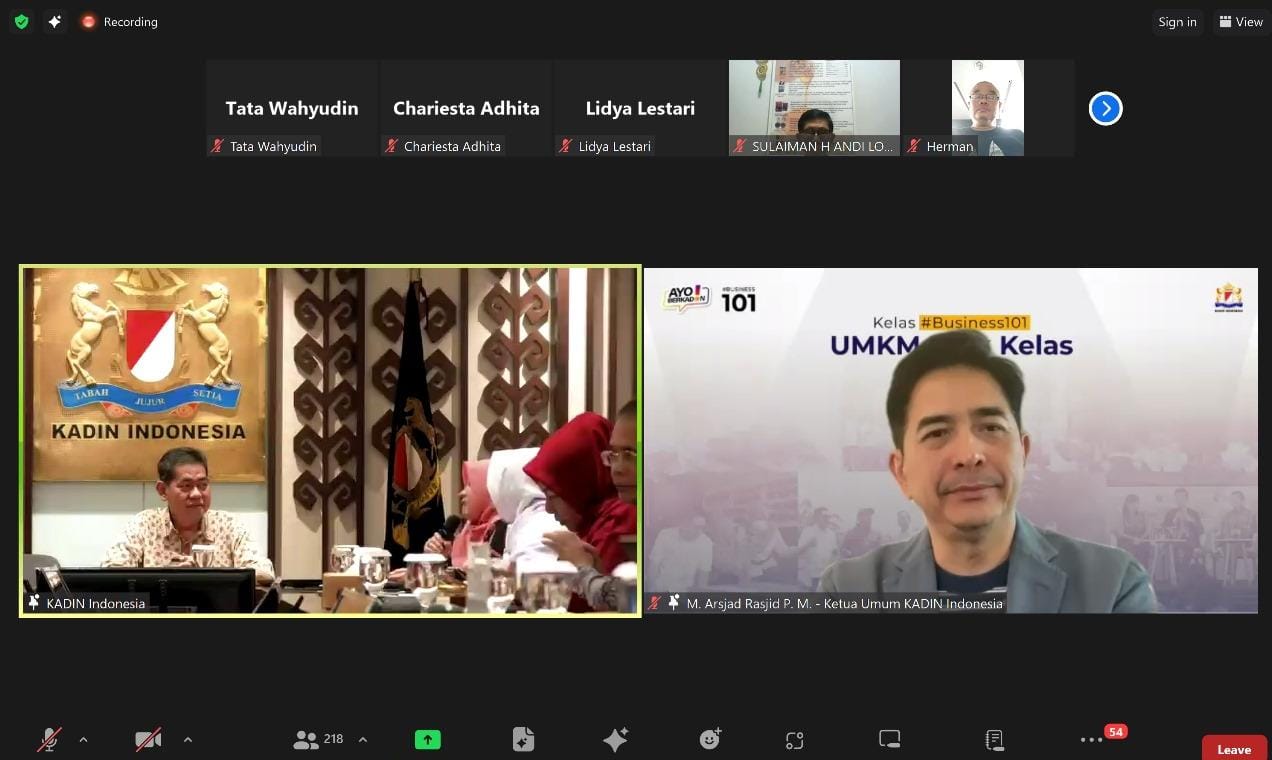Click the Recording indicator
This screenshot has width=1272, height=760.
(120, 21)
